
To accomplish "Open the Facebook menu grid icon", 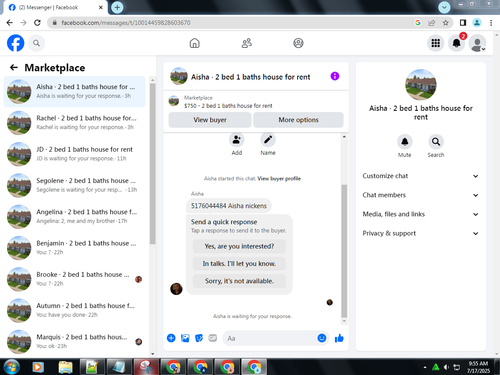I will [435, 43].
